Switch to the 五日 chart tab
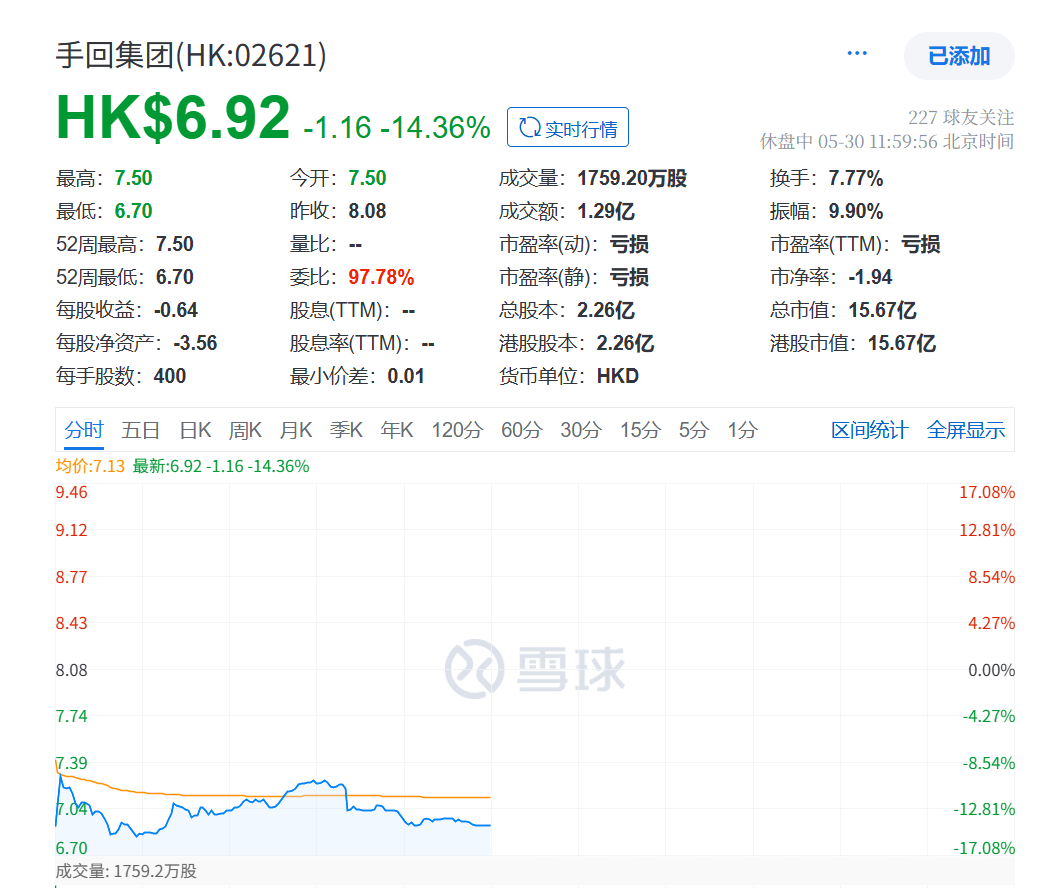The height and width of the screenshot is (888, 1053). pyautogui.click(x=140, y=430)
